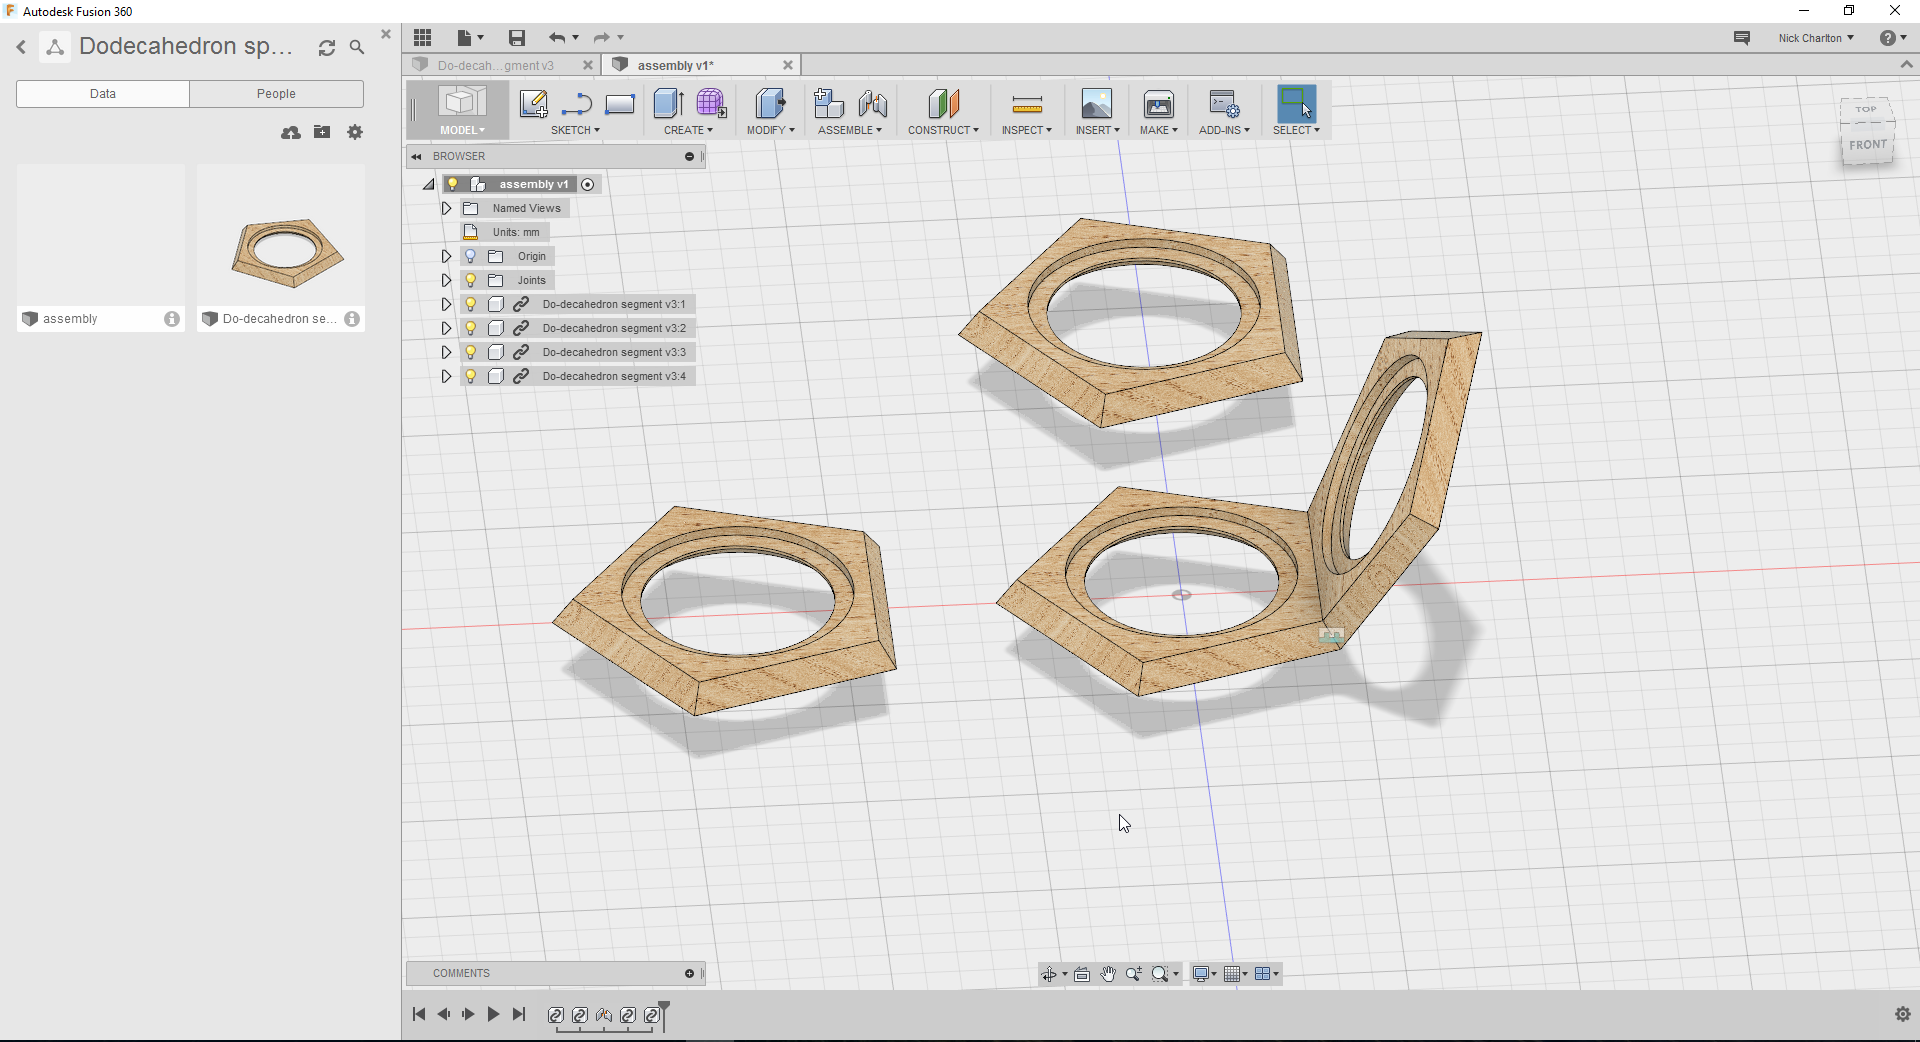Click the Undo arrow
Screen dimensions: 1920x1042
click(x=557, y=38)
